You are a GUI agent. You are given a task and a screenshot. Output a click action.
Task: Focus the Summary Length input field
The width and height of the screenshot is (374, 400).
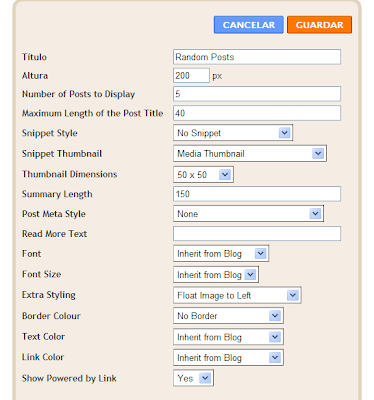[257, 194]
